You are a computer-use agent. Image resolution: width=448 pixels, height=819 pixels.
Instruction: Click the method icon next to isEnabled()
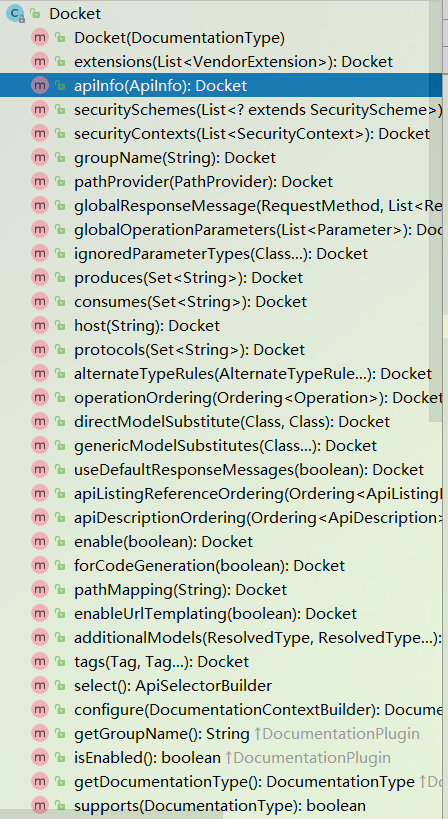pyautogui.click(x=40, y=758)
